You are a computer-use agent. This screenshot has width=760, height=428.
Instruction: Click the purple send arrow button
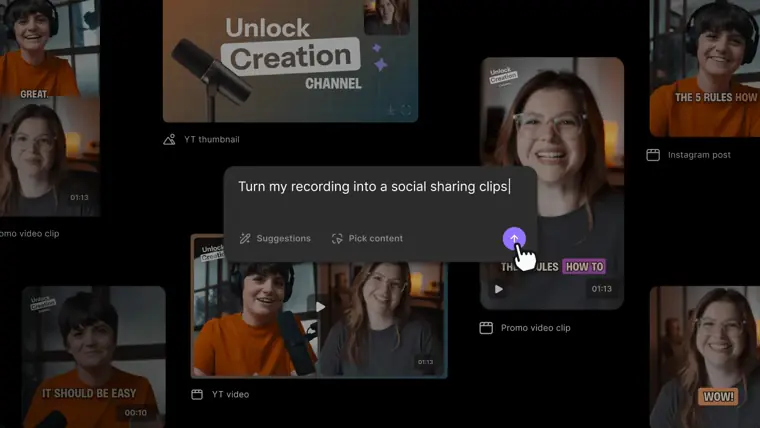click(514, 238)
